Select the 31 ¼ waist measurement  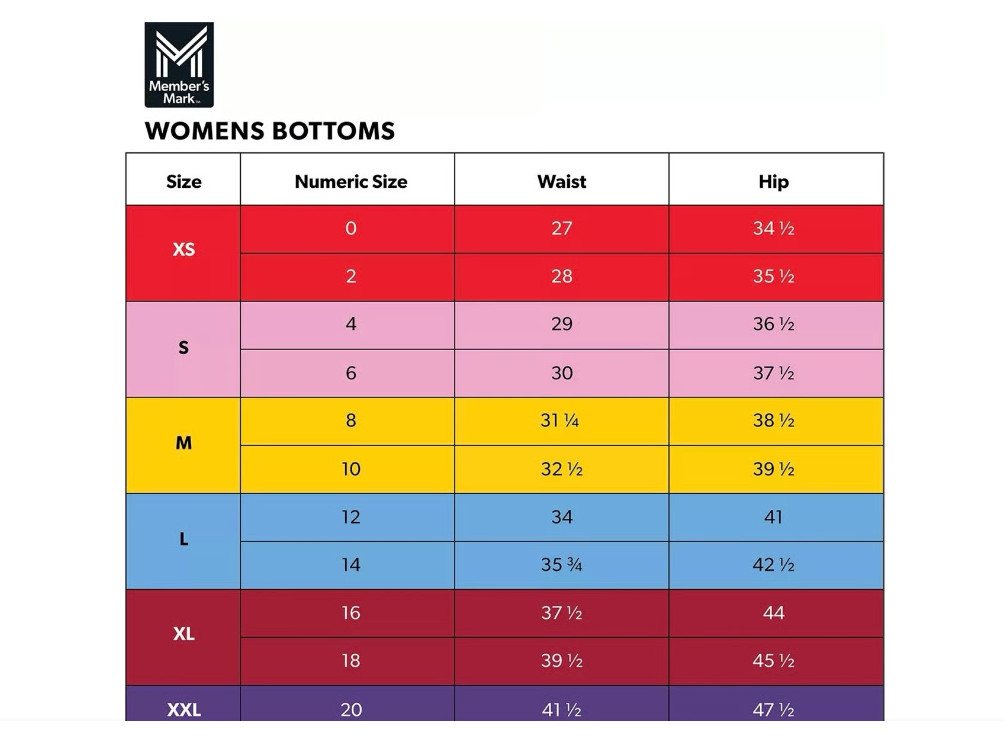tap(560, 421)
